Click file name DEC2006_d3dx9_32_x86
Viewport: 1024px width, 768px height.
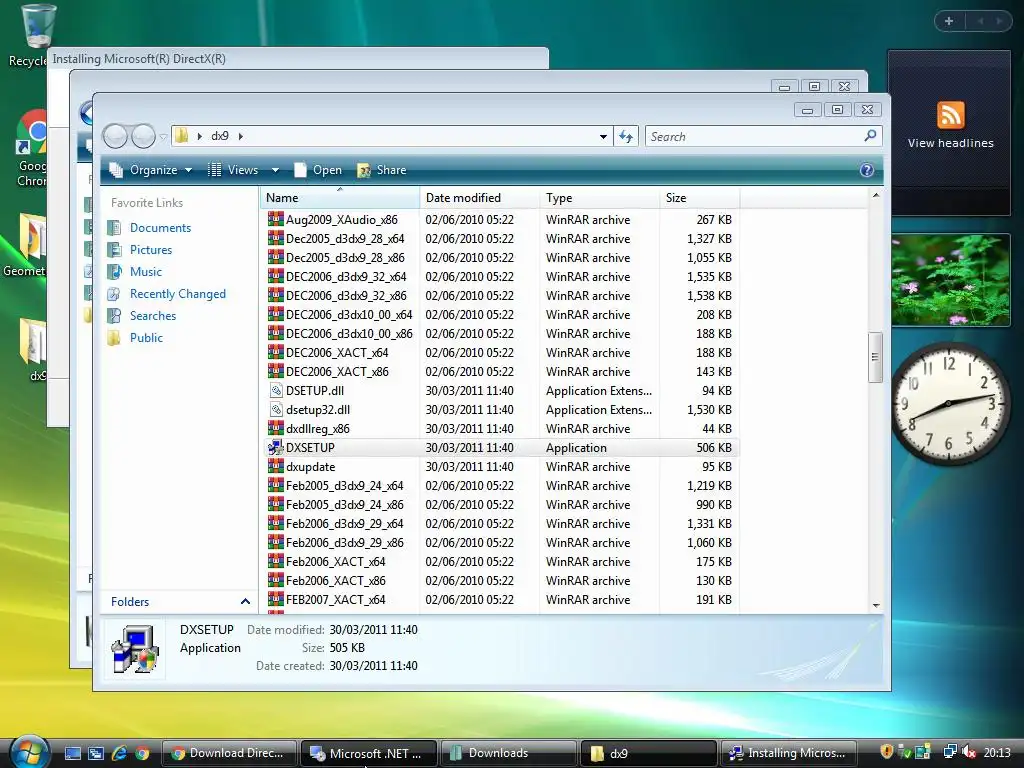[x=346, y=296]
